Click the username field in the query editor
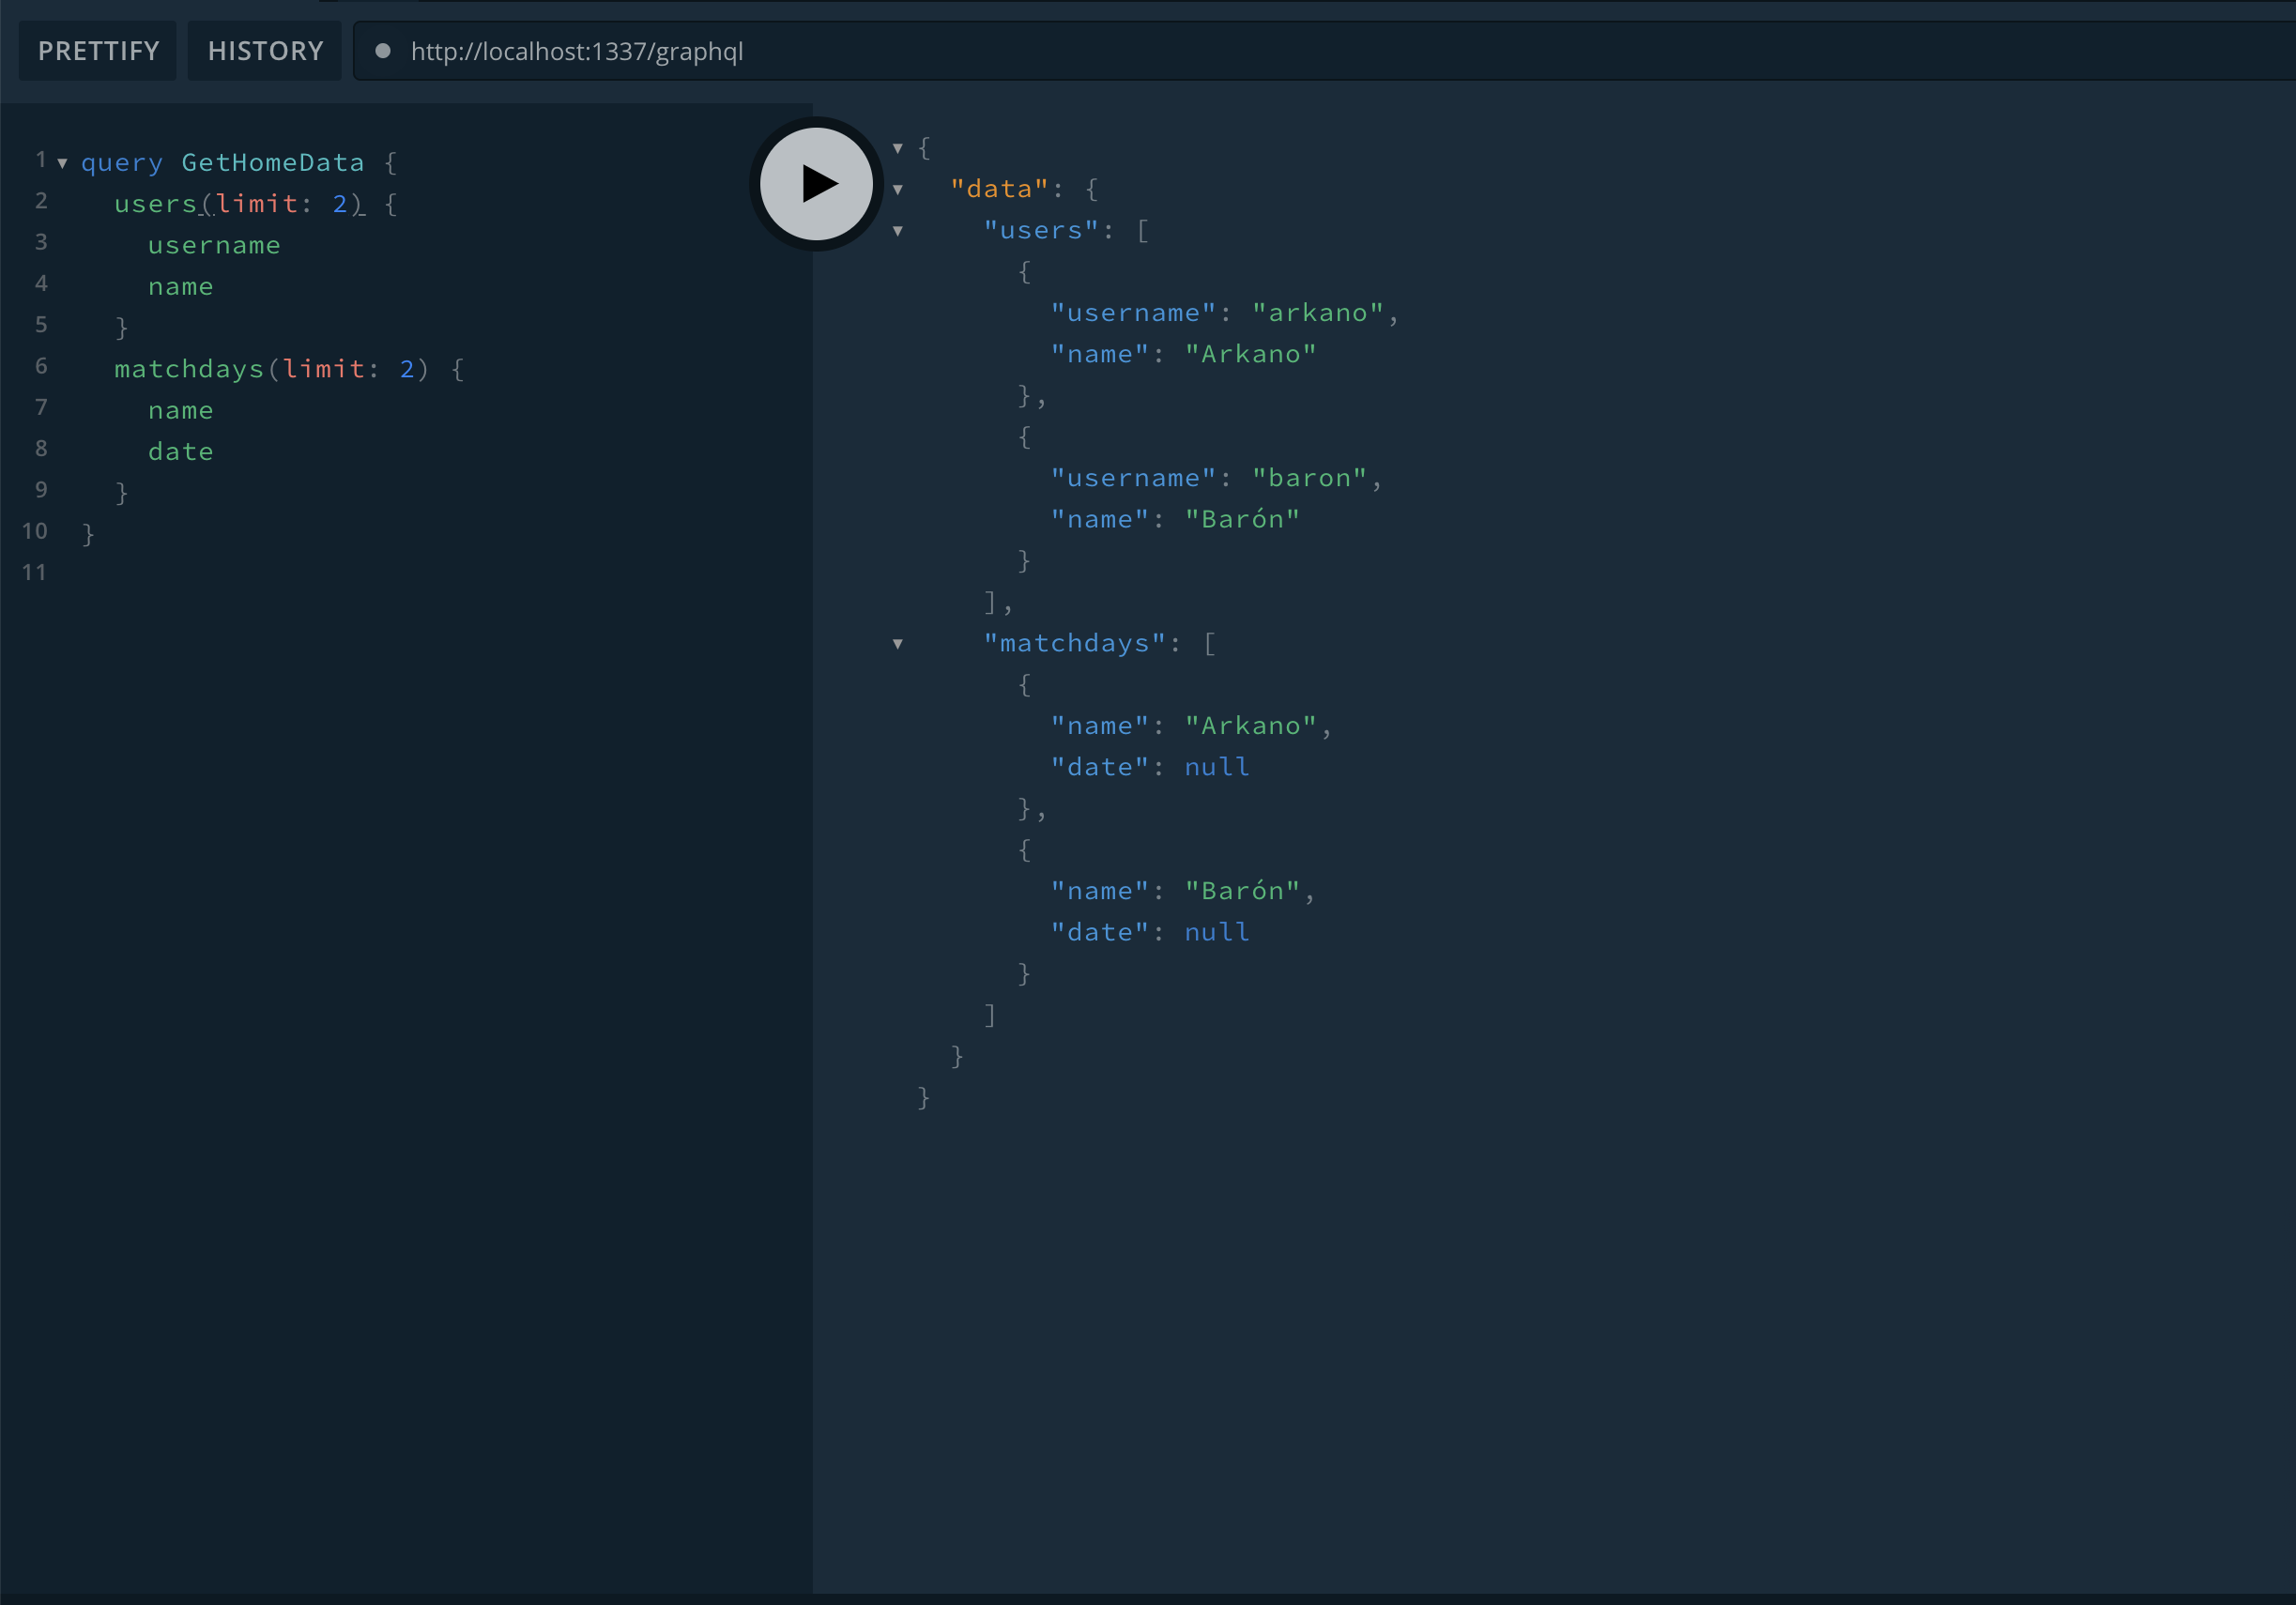This screenshot has height=1605, width=2296. 214,245
